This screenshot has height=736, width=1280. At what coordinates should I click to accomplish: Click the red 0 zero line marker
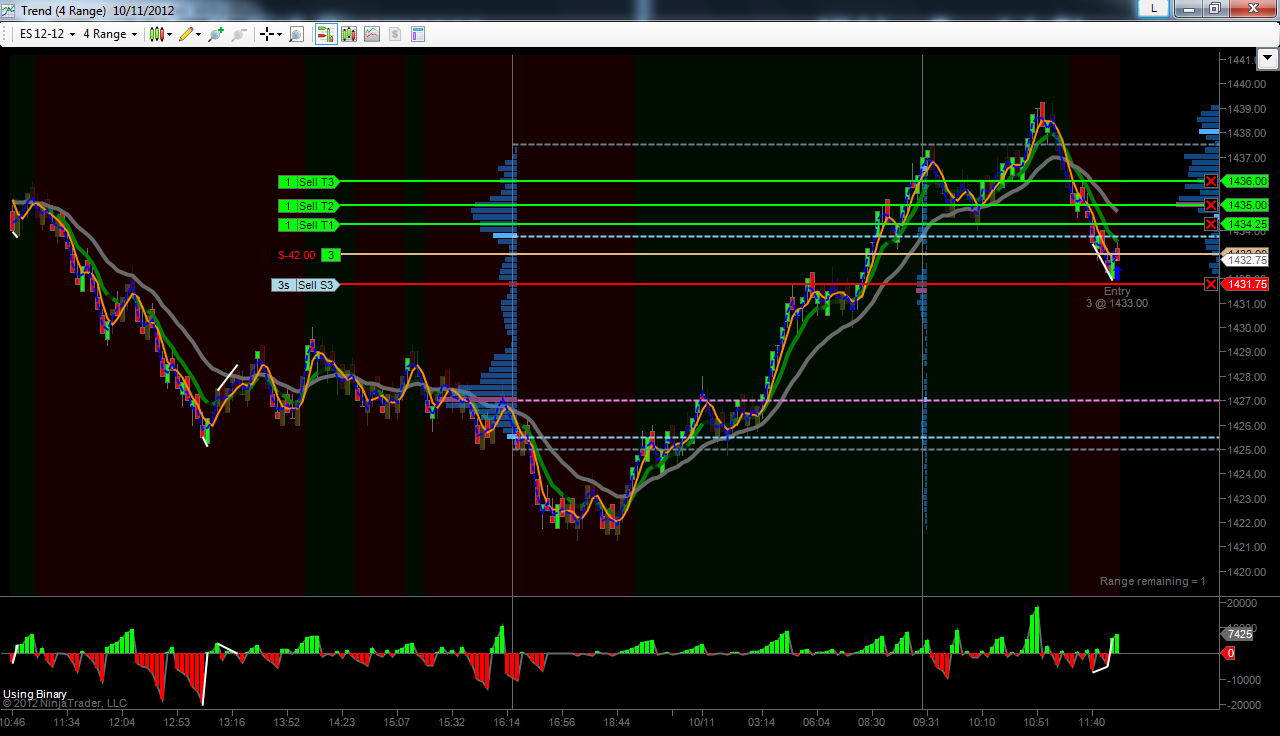1230,653
